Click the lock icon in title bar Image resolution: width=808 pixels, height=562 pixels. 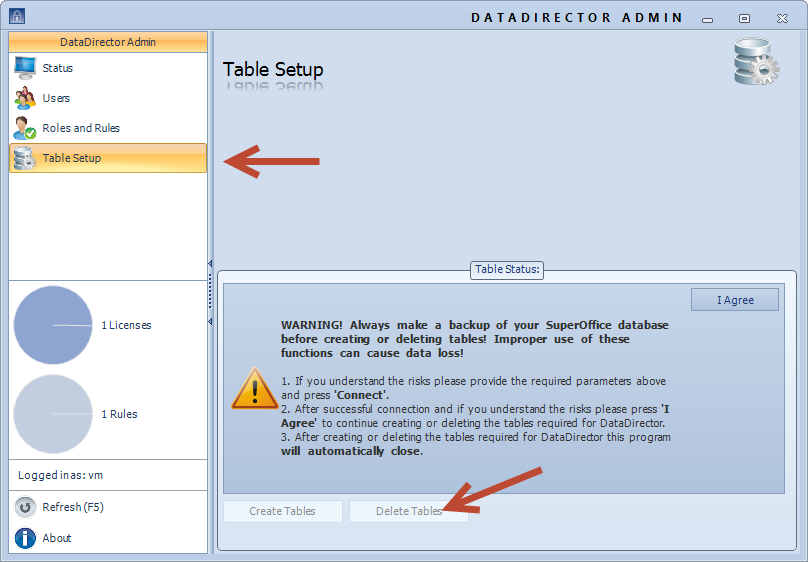(x=17, y=16)
